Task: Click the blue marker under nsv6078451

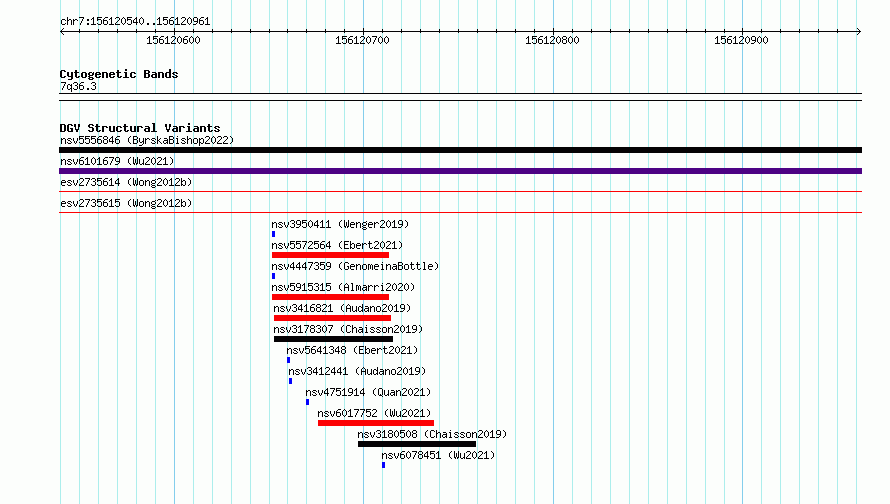Action: (x=384, y=465)
